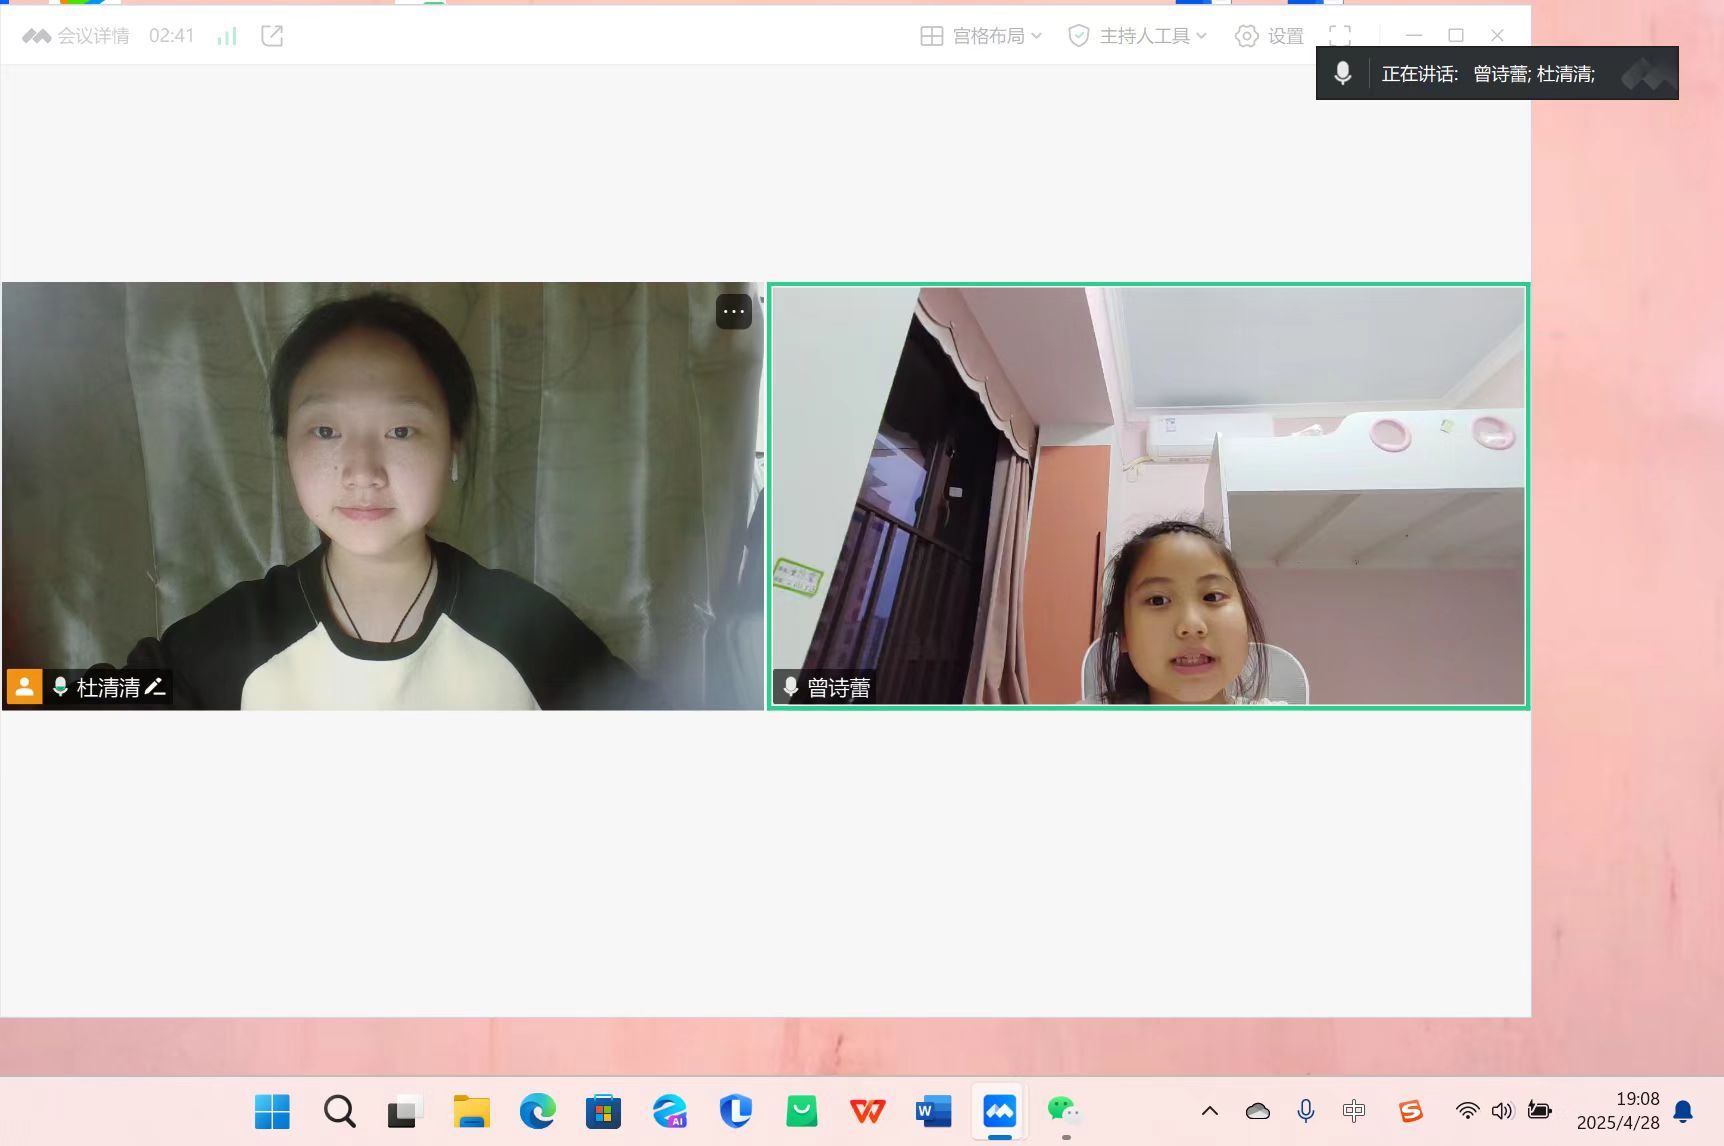Toggle the microphone icon beside 曾诗蕾's name

(x=790, y=687)
